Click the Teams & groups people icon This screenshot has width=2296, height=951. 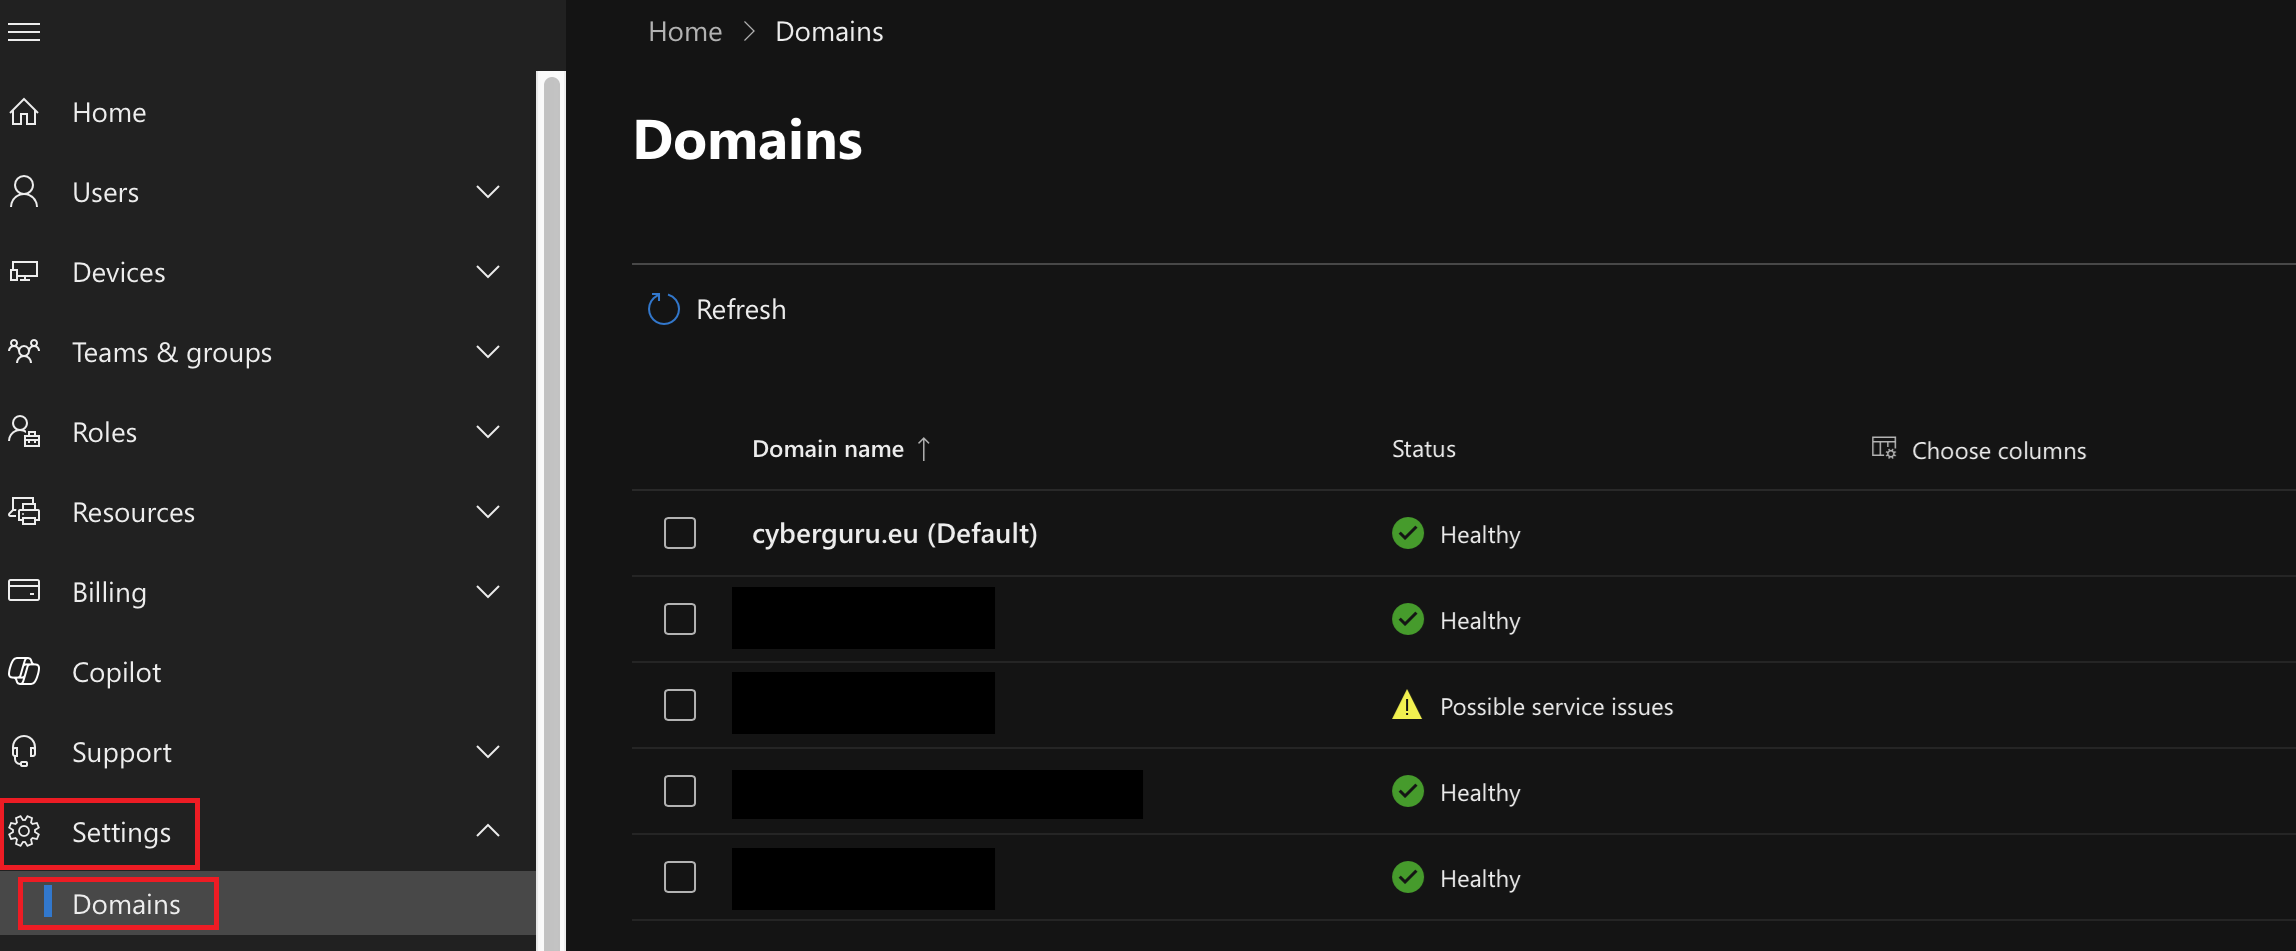(24, 352)
